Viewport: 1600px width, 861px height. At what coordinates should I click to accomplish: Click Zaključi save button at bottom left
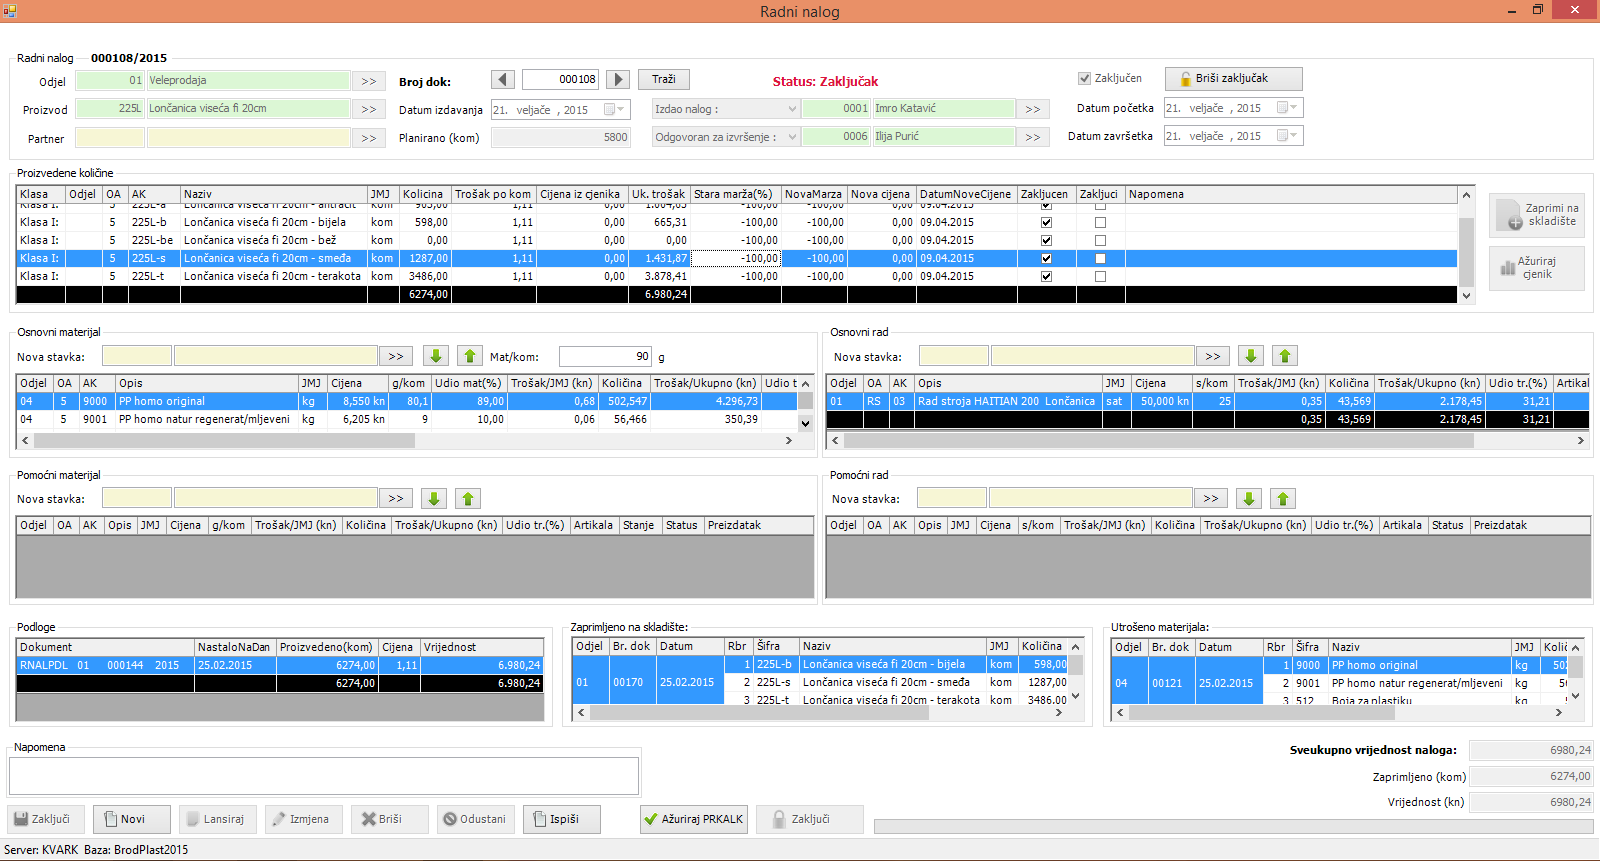(46, 819)
